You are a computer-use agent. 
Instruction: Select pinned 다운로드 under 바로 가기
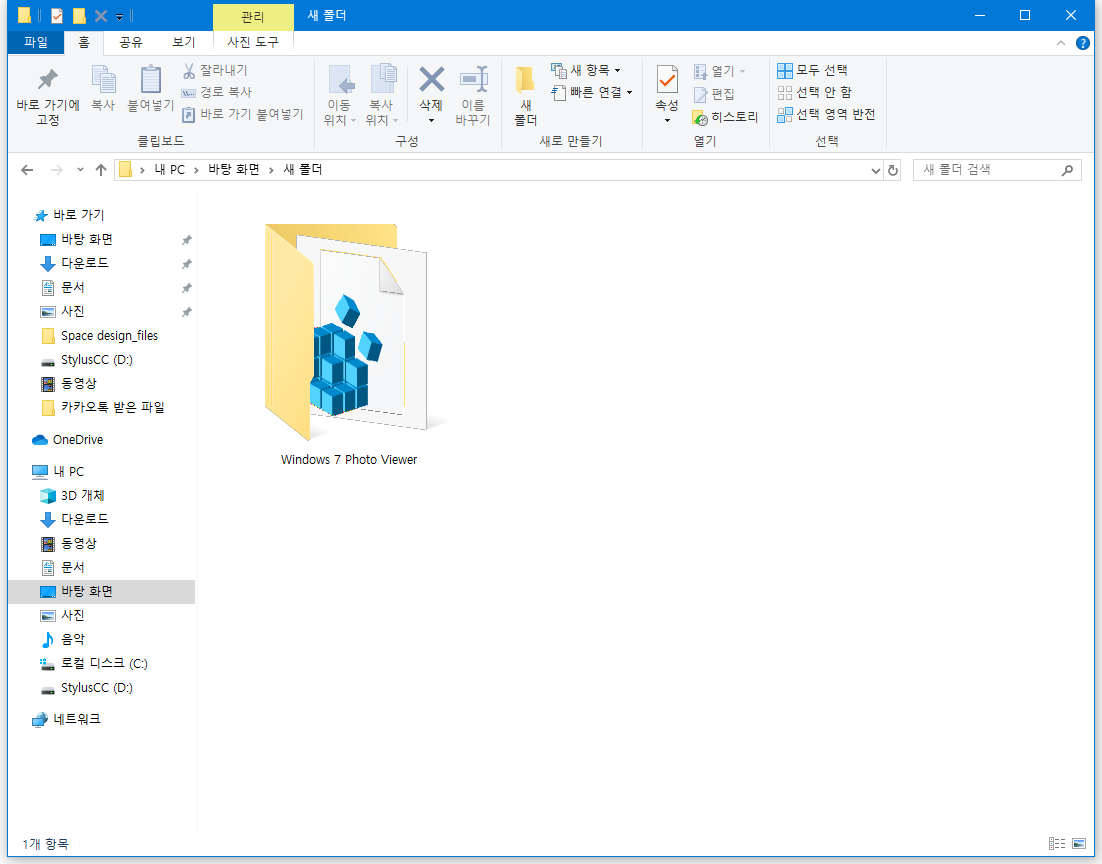click(x=84, y=264)
